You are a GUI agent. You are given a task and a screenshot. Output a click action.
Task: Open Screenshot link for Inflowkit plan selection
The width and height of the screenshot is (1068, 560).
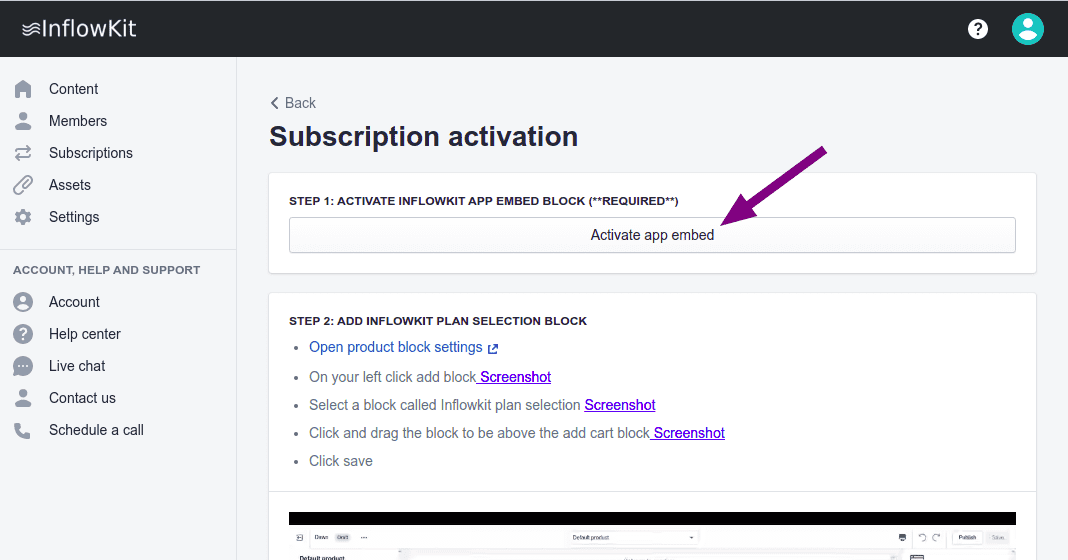pyautogui.click(x=620, y=405)
